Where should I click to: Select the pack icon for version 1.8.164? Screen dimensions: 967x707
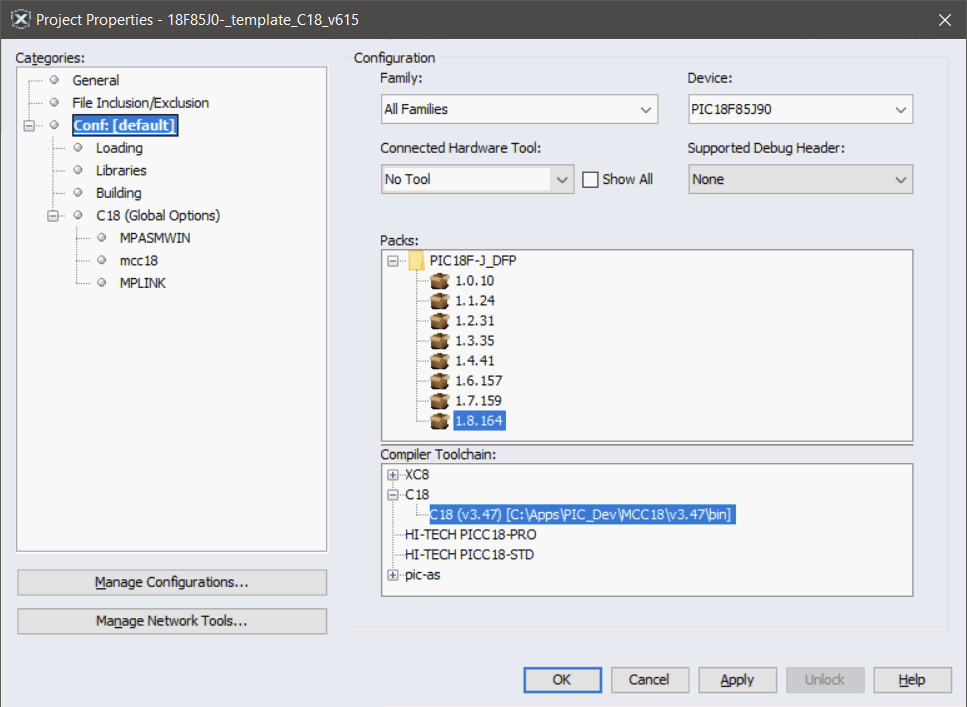point(440,420)
